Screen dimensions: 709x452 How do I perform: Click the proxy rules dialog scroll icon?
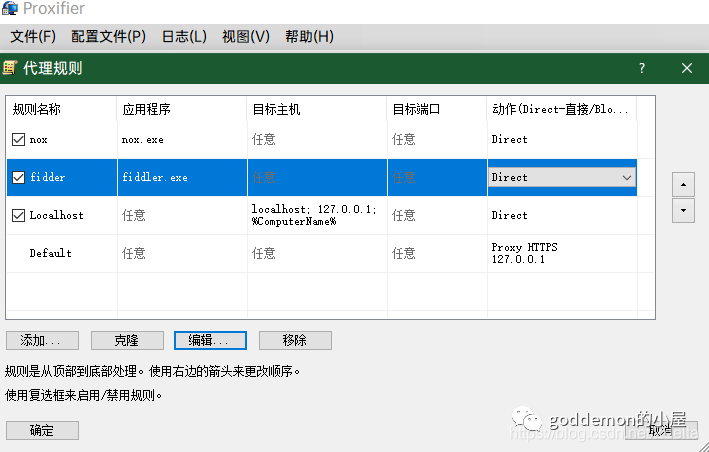click(x=10, y=68)
